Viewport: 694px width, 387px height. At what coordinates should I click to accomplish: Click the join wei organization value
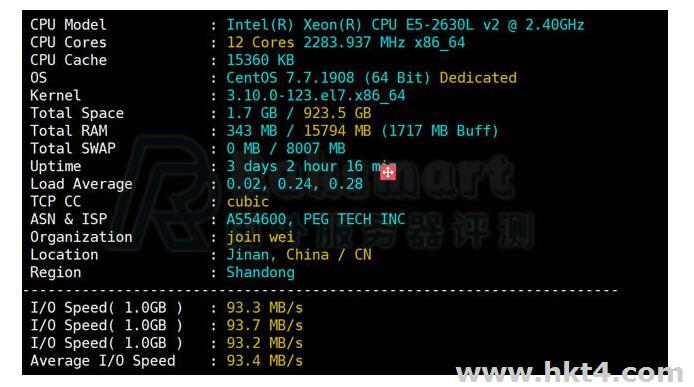point(260,237)
